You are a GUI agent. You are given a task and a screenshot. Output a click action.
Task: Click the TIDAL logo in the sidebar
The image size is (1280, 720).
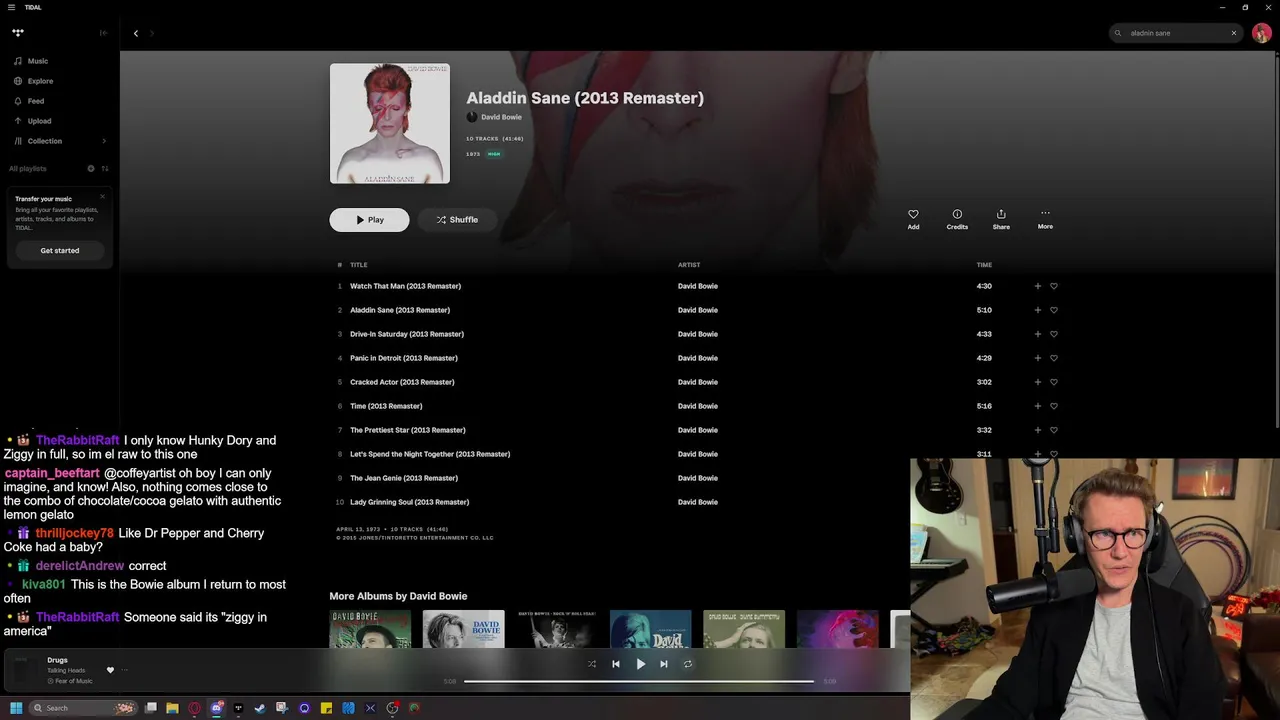18,33
